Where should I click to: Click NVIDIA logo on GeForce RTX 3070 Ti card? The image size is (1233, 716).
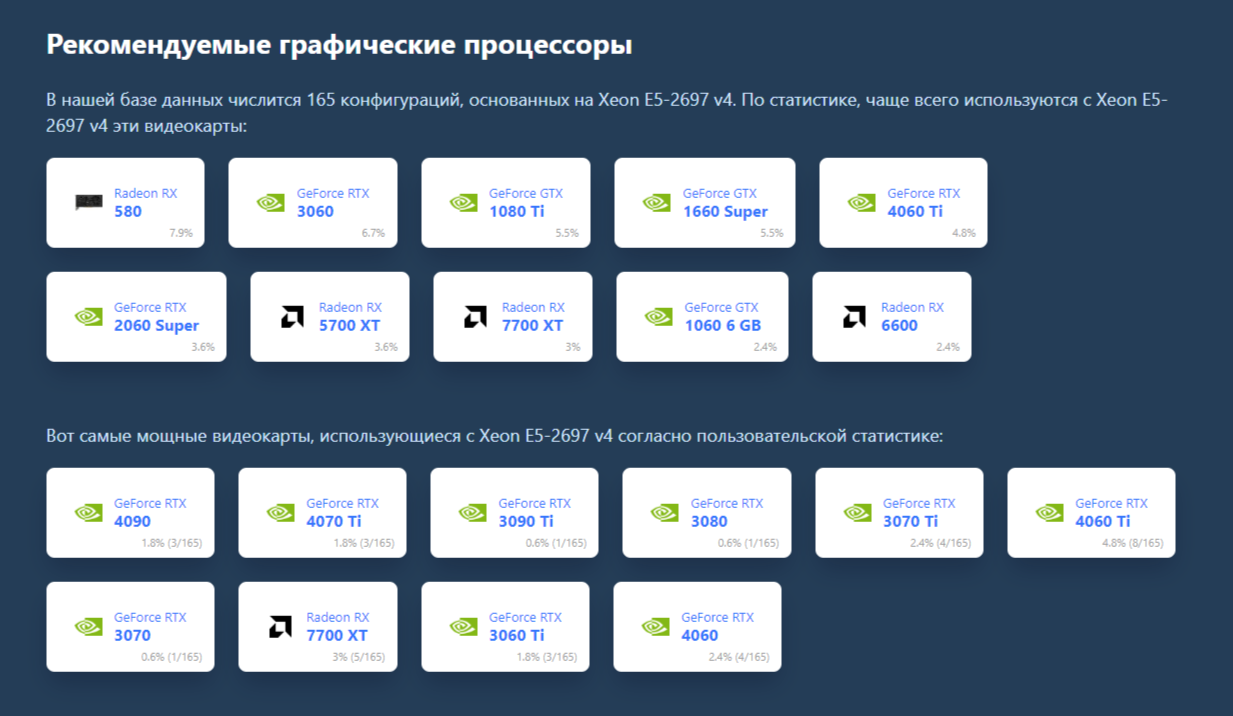858,512
